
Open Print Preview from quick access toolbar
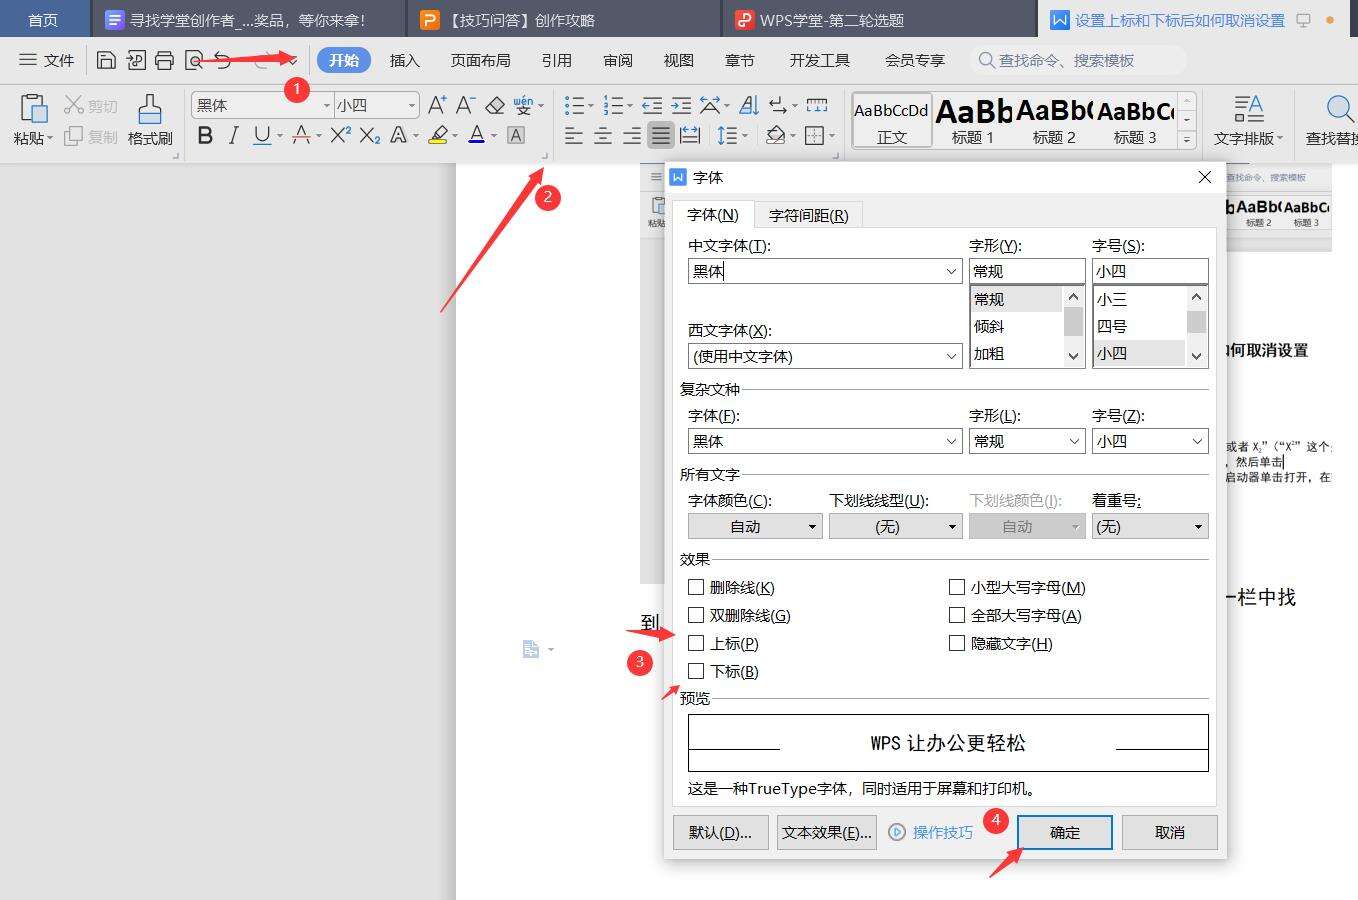click(x=194, y=60)
